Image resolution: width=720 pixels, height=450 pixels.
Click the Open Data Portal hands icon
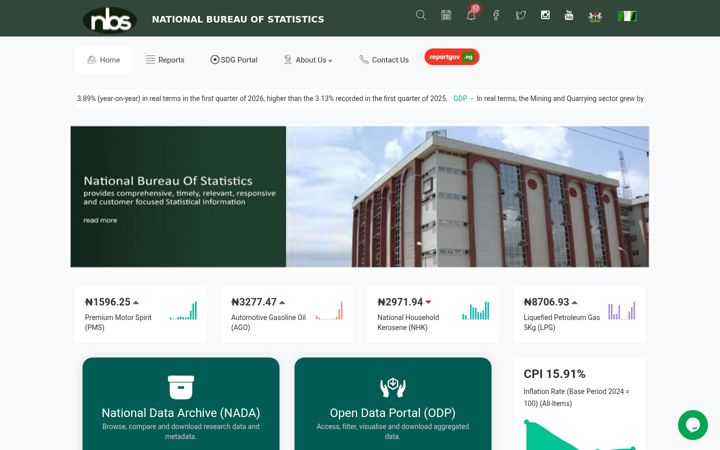(393, 388)
